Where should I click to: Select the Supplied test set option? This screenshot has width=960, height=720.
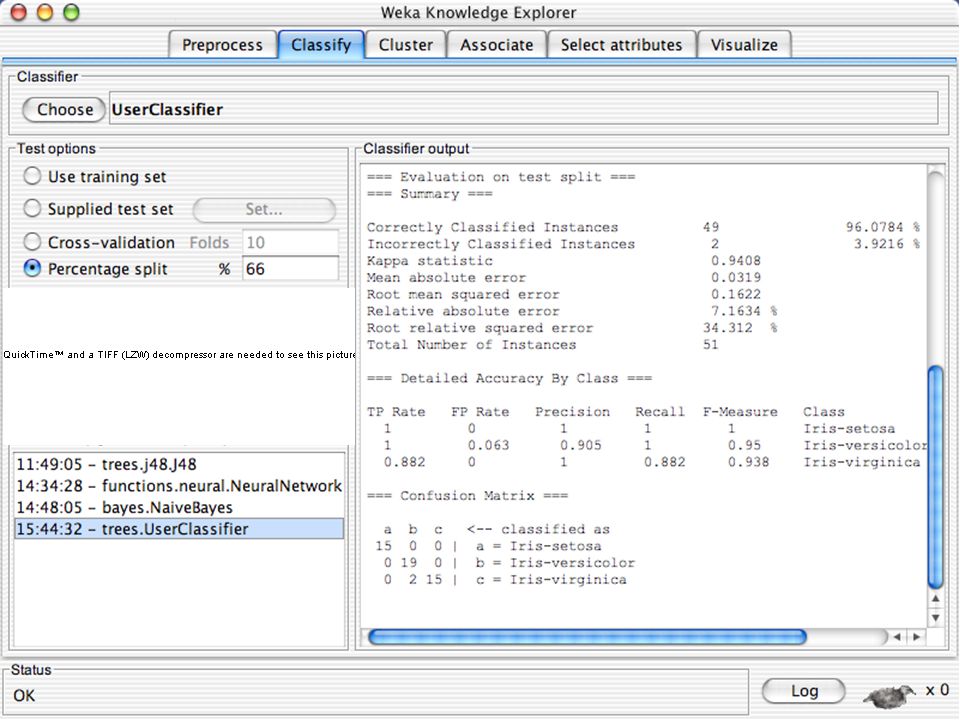98,209
